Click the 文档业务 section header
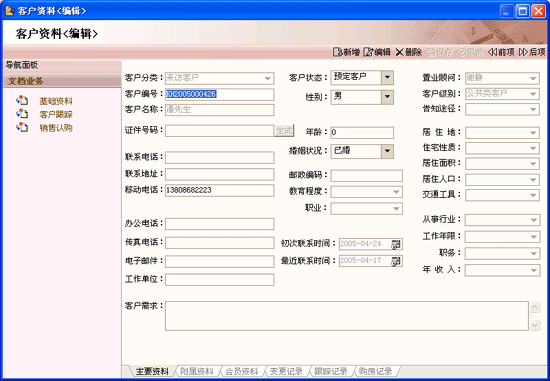The height and width of the screenshot is (381, 550). (62, 81)
